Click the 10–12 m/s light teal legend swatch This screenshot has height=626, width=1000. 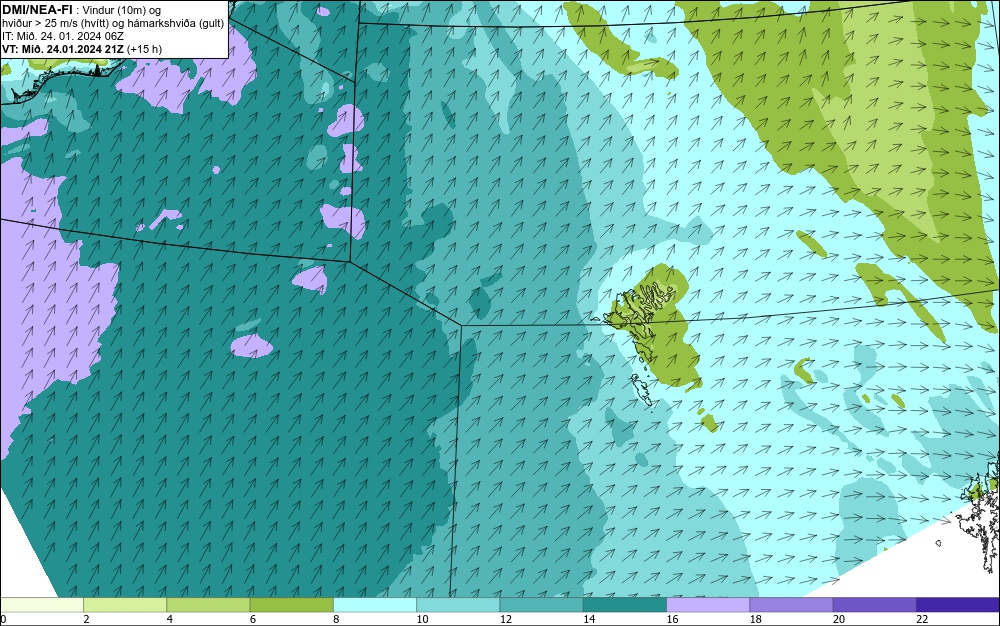click(458, 605)
